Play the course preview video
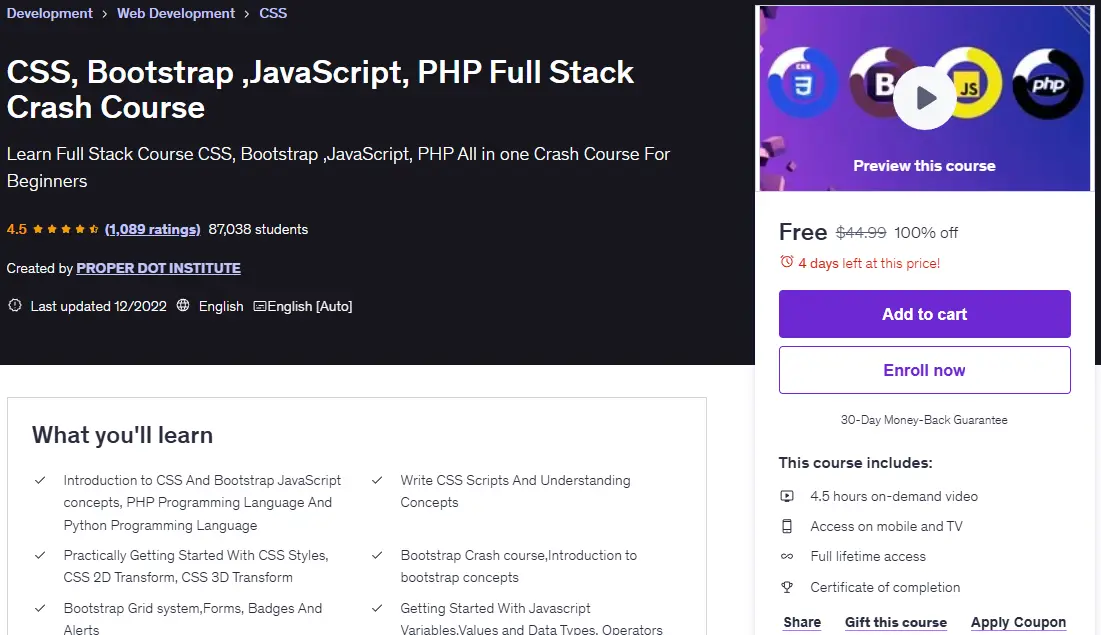Viewport: 1101px width, 635px height. [x=924, y=98]
